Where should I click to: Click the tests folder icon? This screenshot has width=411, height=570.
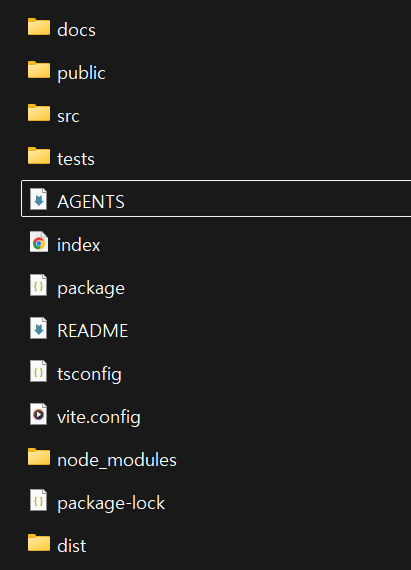click(39, 156)
